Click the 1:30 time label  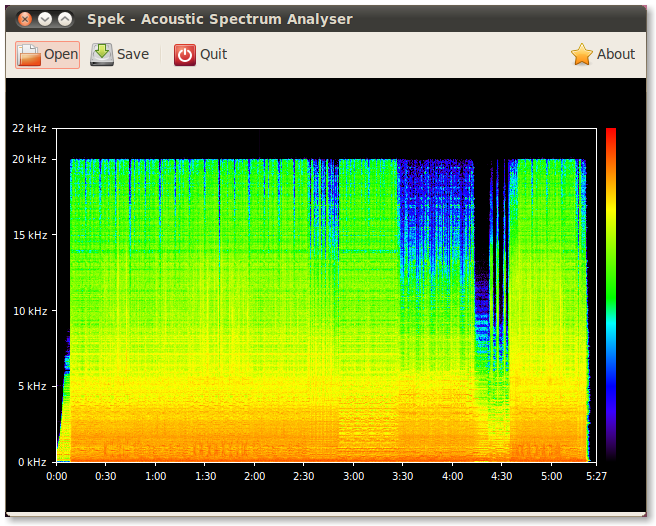tap(205, 477)
